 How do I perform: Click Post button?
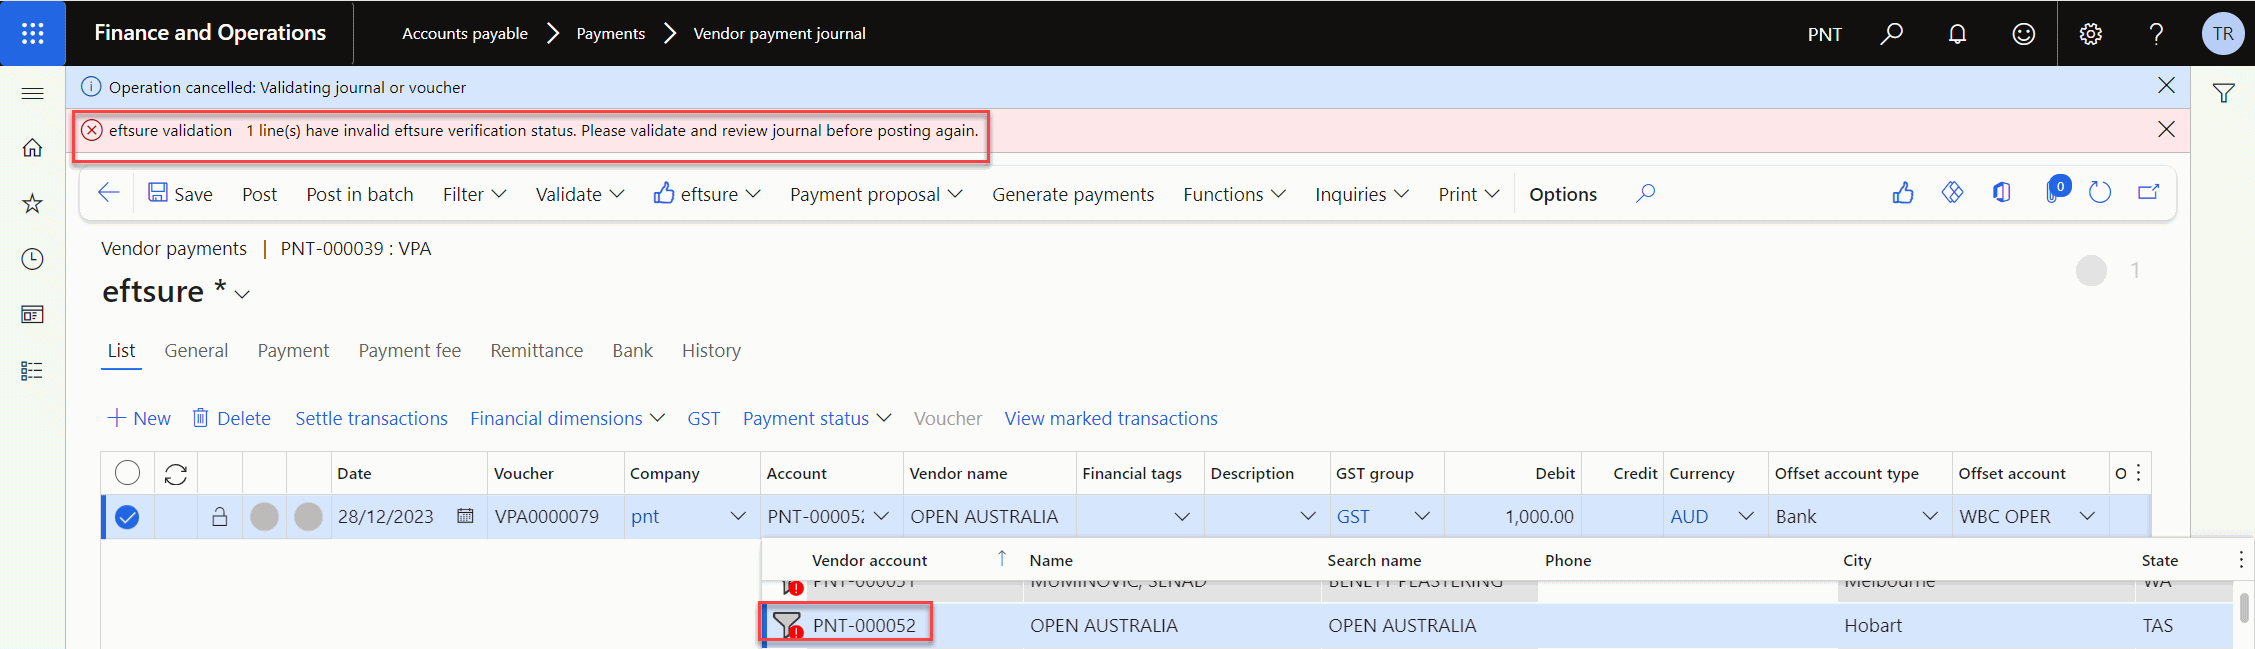(259, 194)
